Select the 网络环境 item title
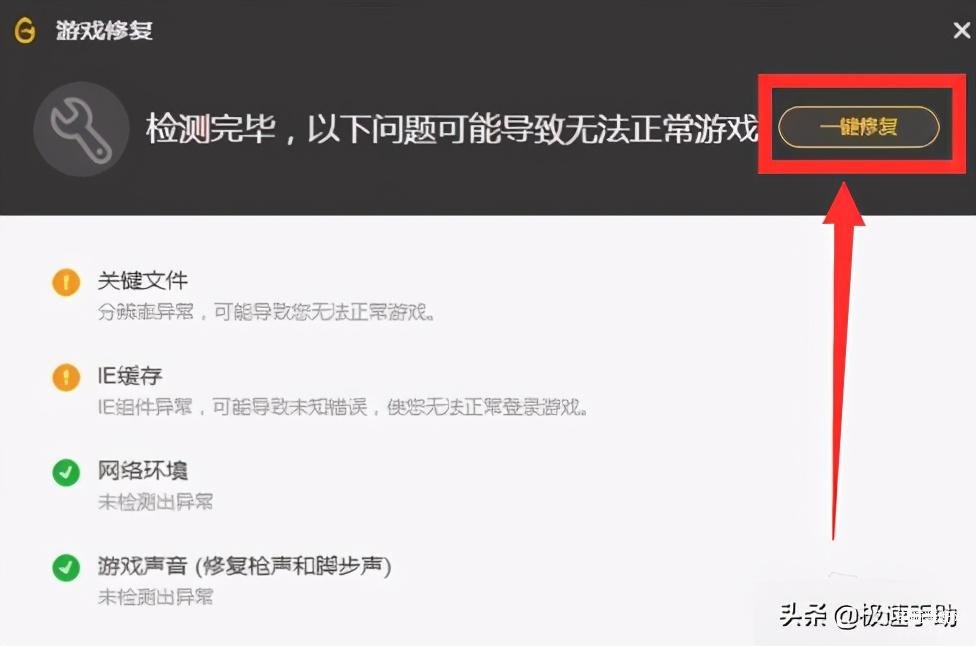The image size is (976, 646). click(143, 470)
